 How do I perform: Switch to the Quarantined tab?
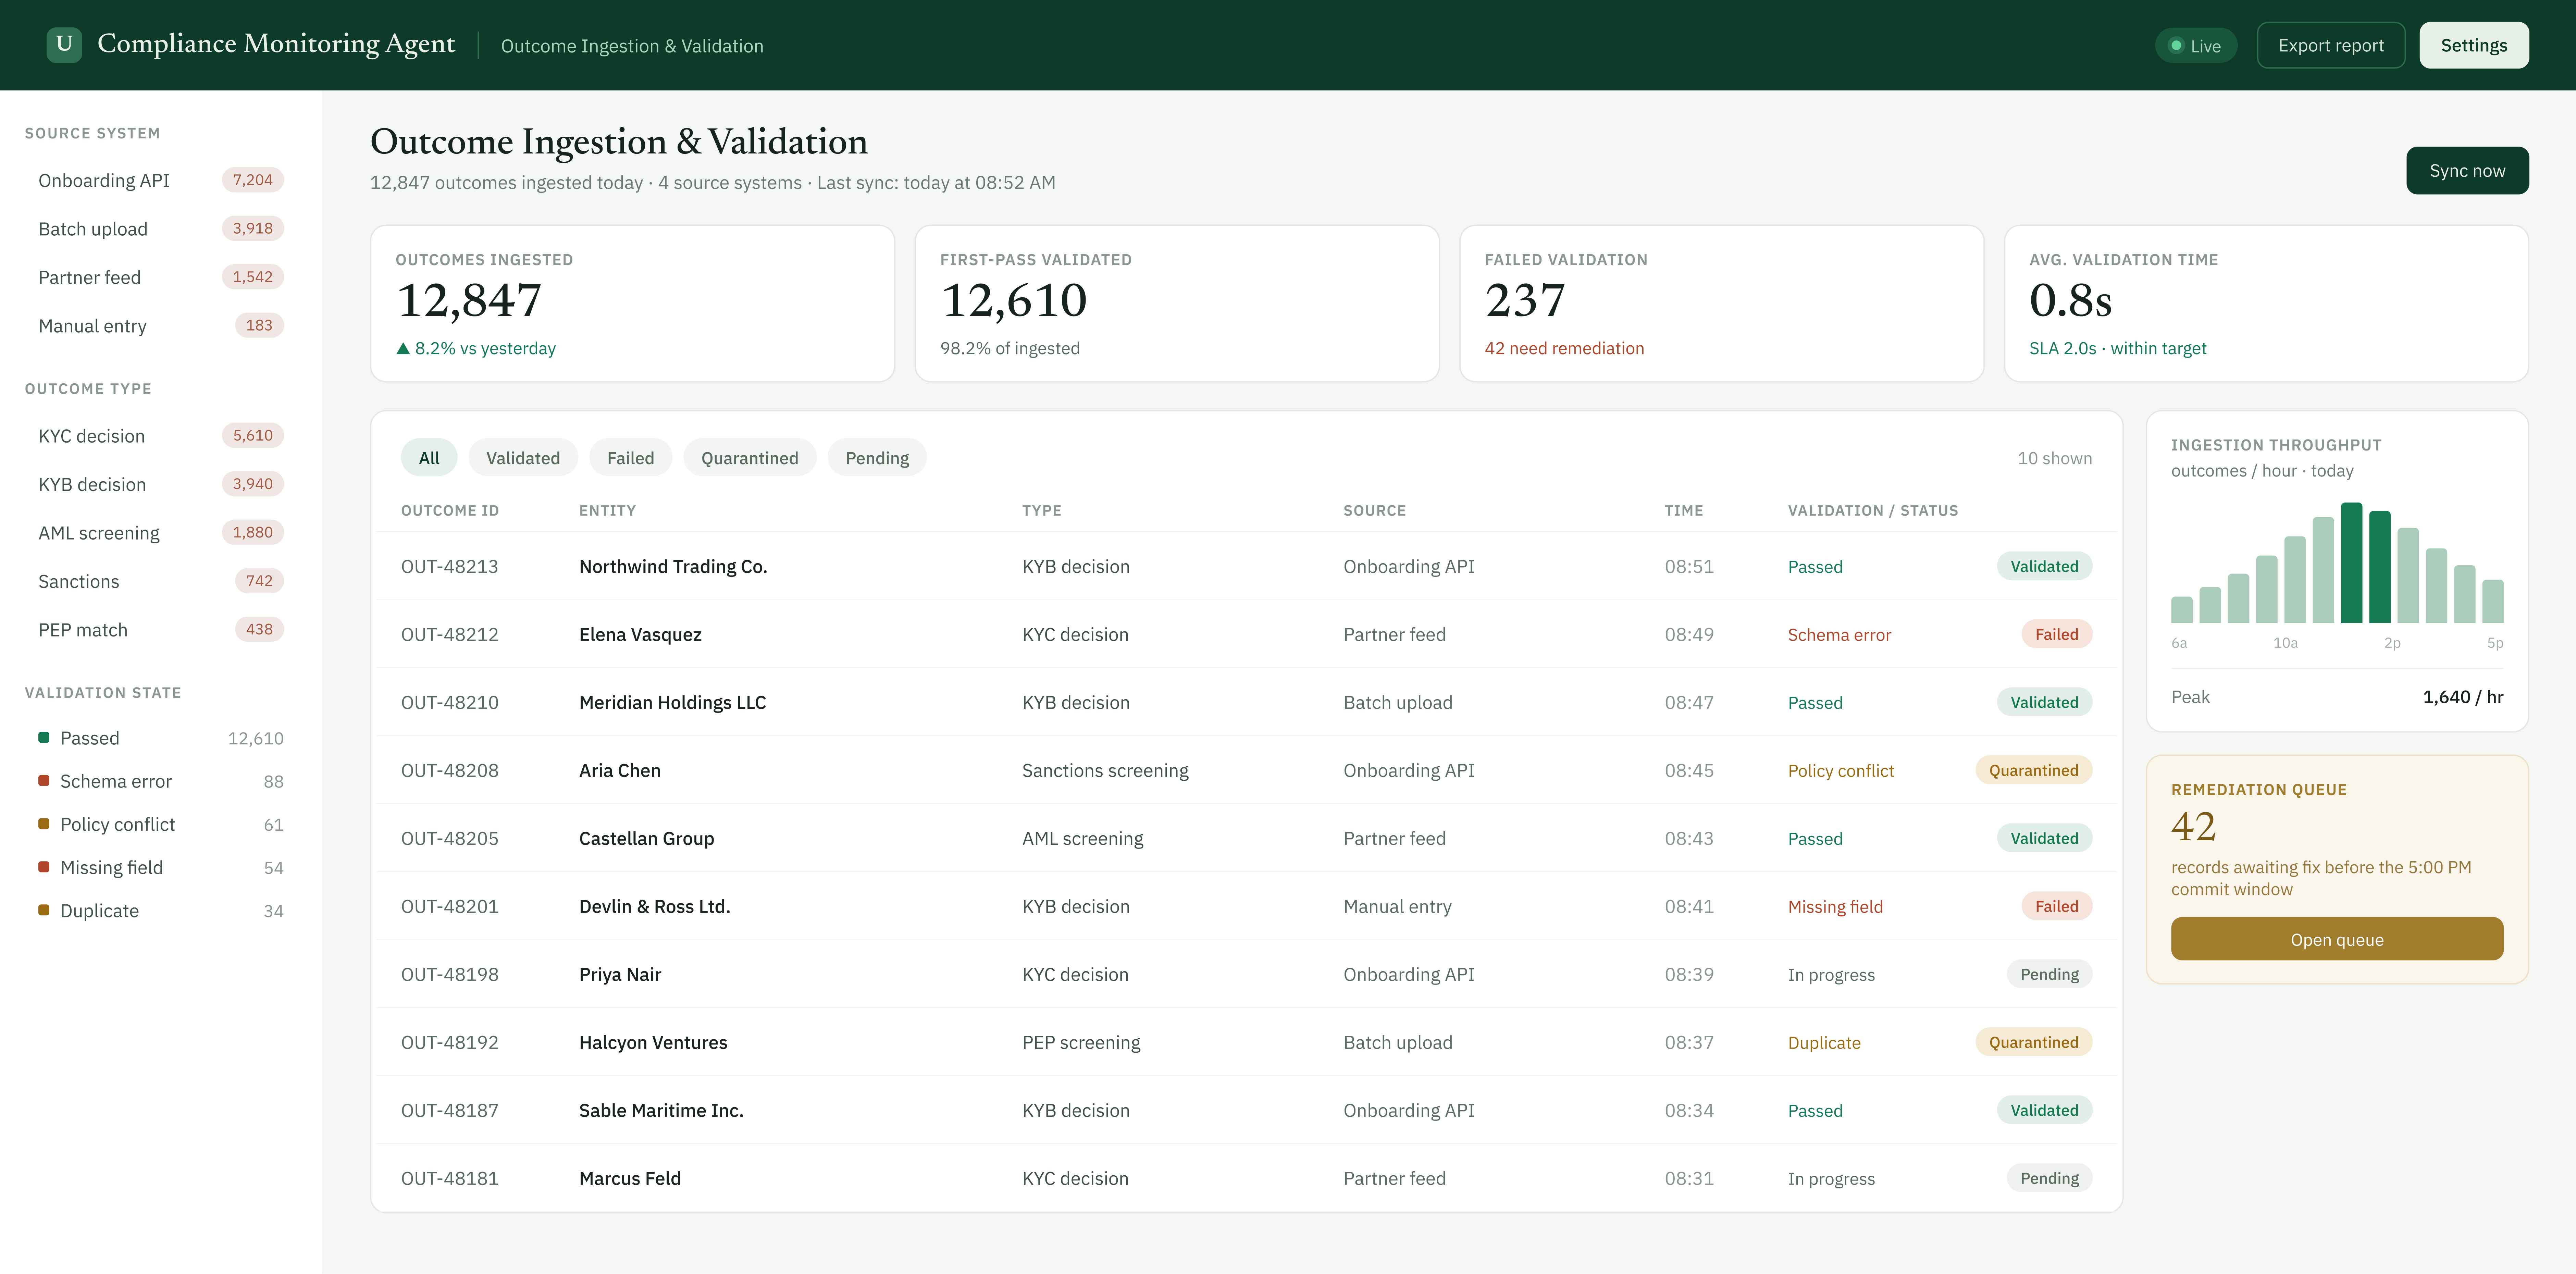point(749,458)
